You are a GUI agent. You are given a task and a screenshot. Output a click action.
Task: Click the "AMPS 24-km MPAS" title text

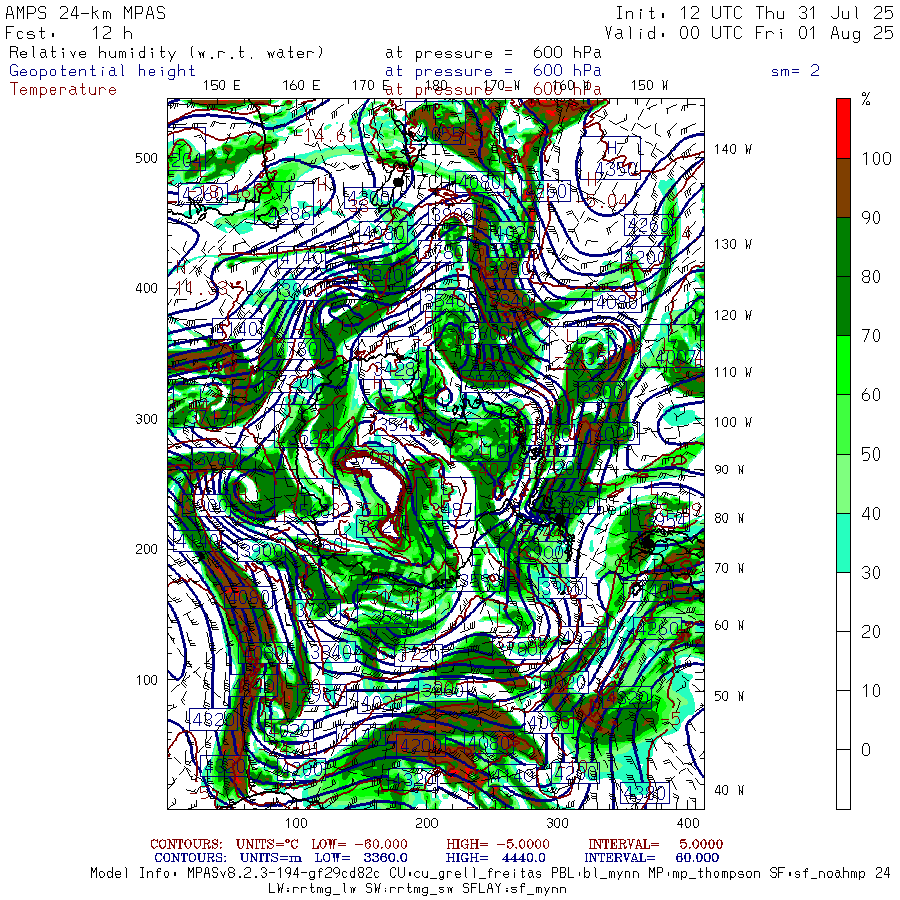coord(86,13)
